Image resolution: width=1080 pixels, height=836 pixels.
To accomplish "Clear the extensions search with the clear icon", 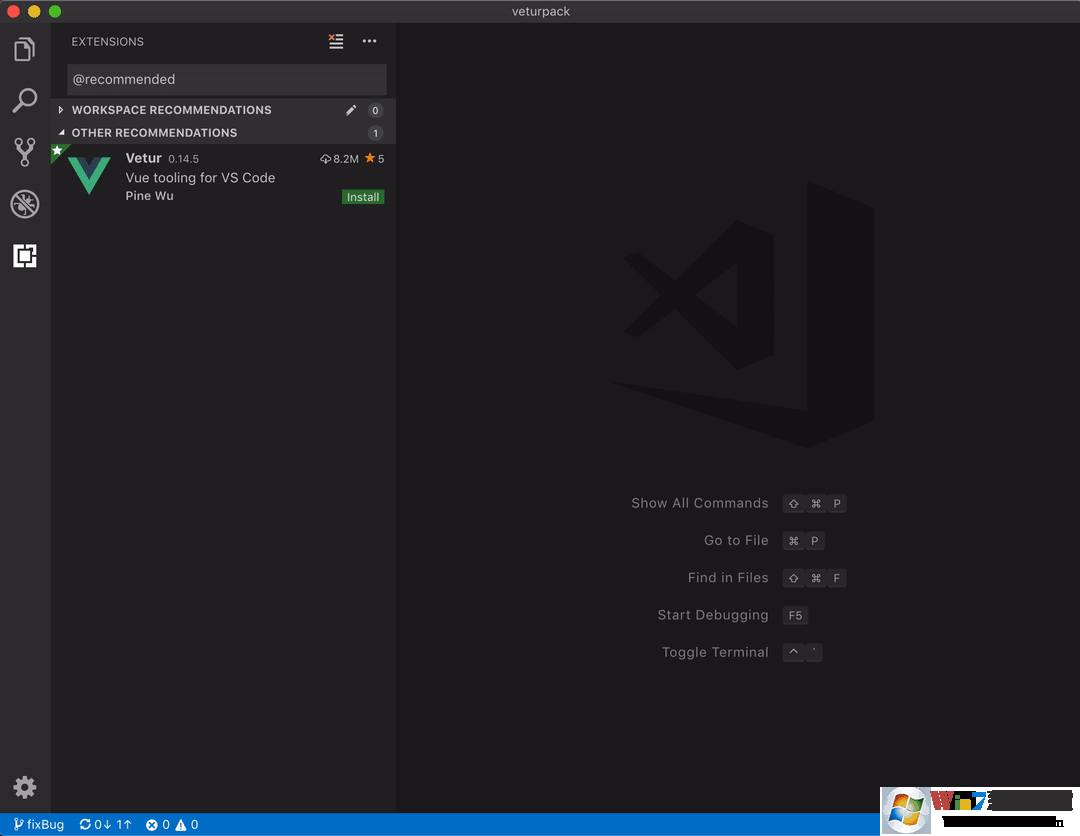I will [336, 41].
